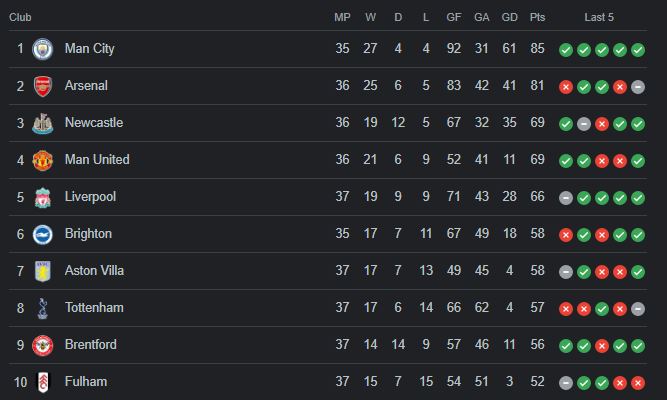
Task: Click Fulham's latest loss result icon
Action: point(638,383)
